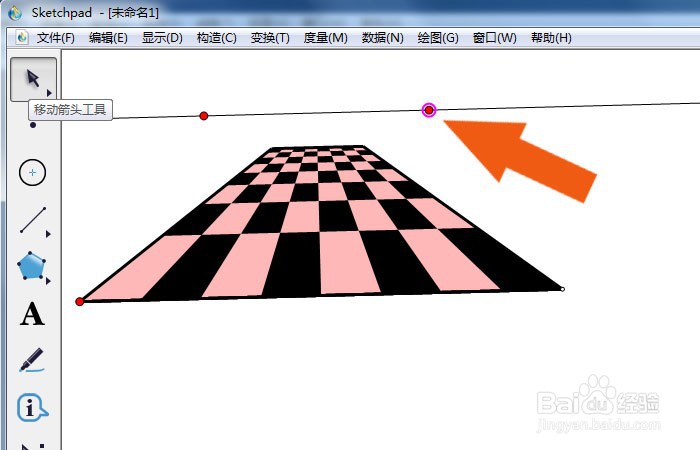Select the Marker pen tool
The height and width of the screenshot is (450, 700).
point(32,360)
